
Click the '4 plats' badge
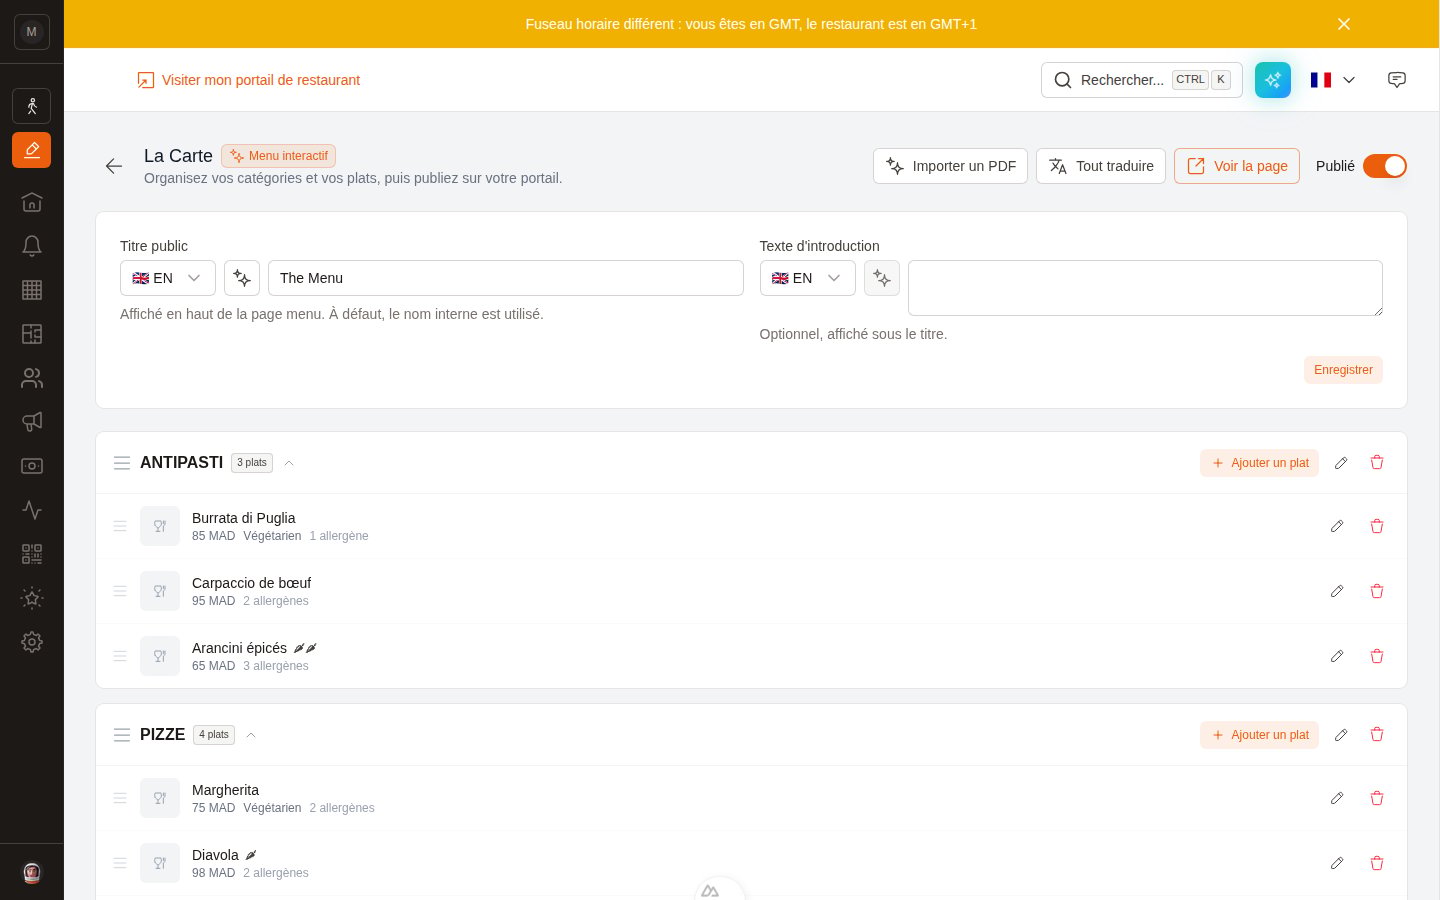214,735
